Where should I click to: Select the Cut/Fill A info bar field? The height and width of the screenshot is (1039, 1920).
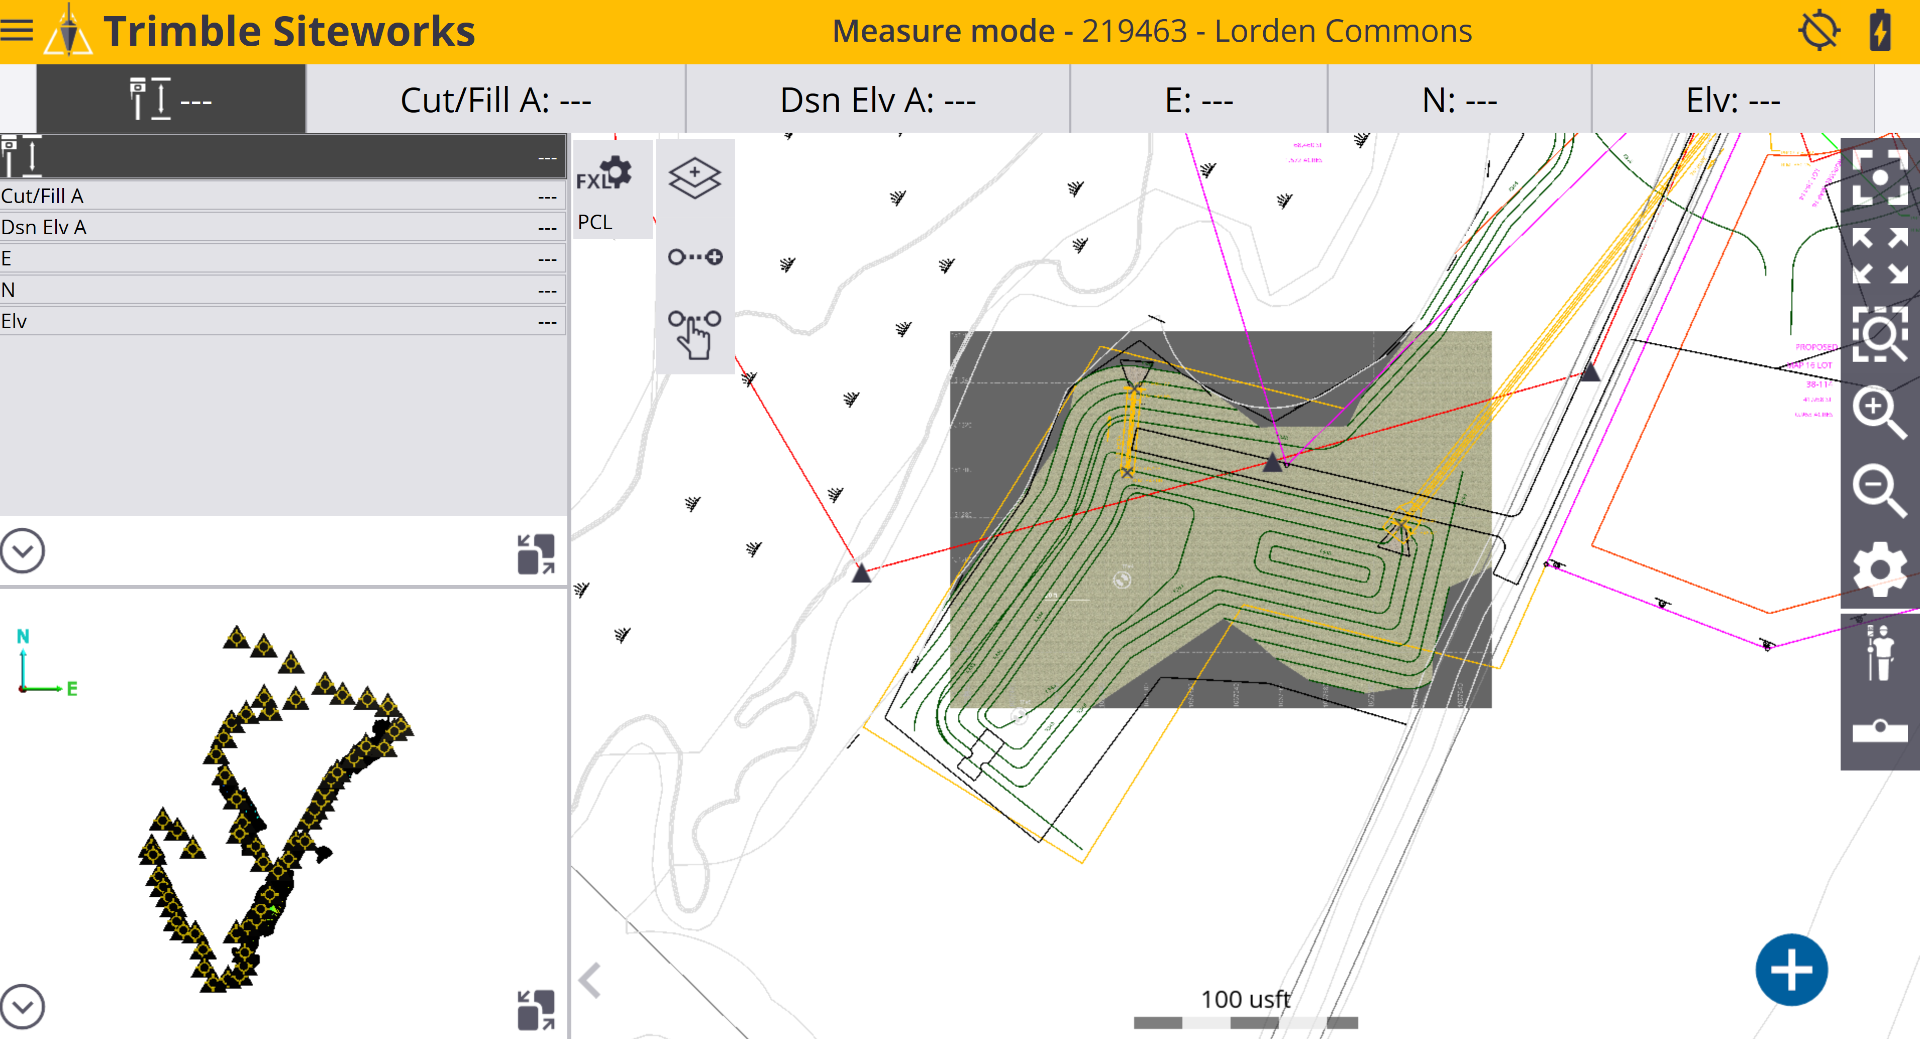[496, 99]
